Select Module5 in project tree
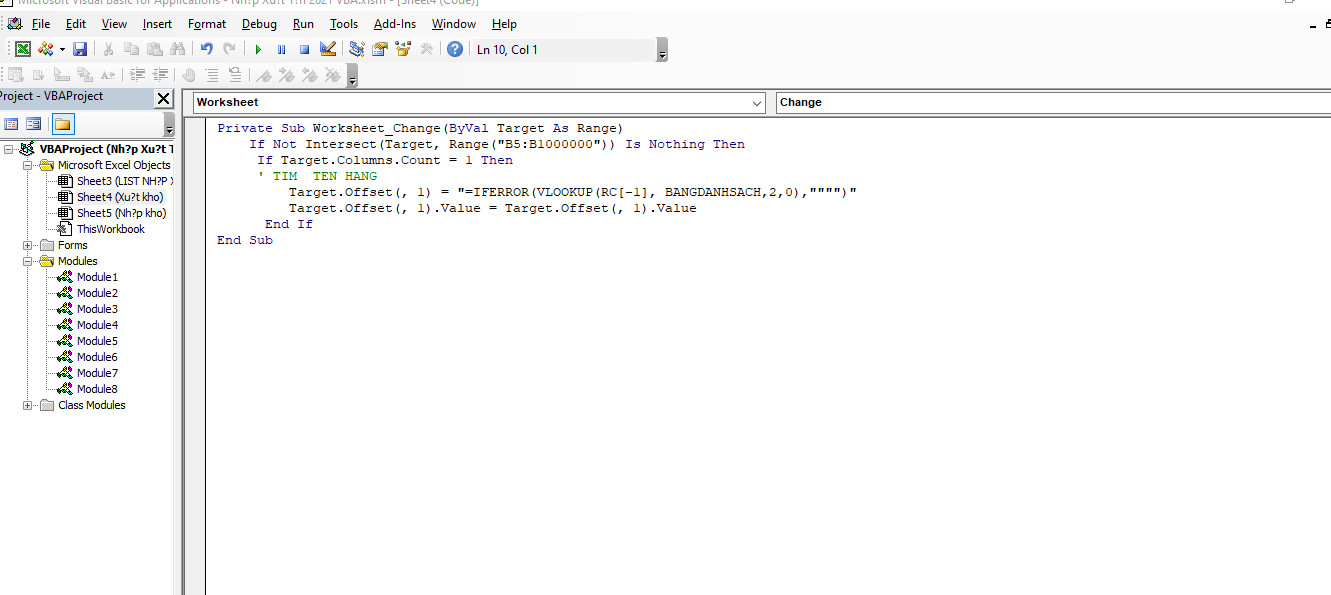1331x595 pixels. (97, 341)
